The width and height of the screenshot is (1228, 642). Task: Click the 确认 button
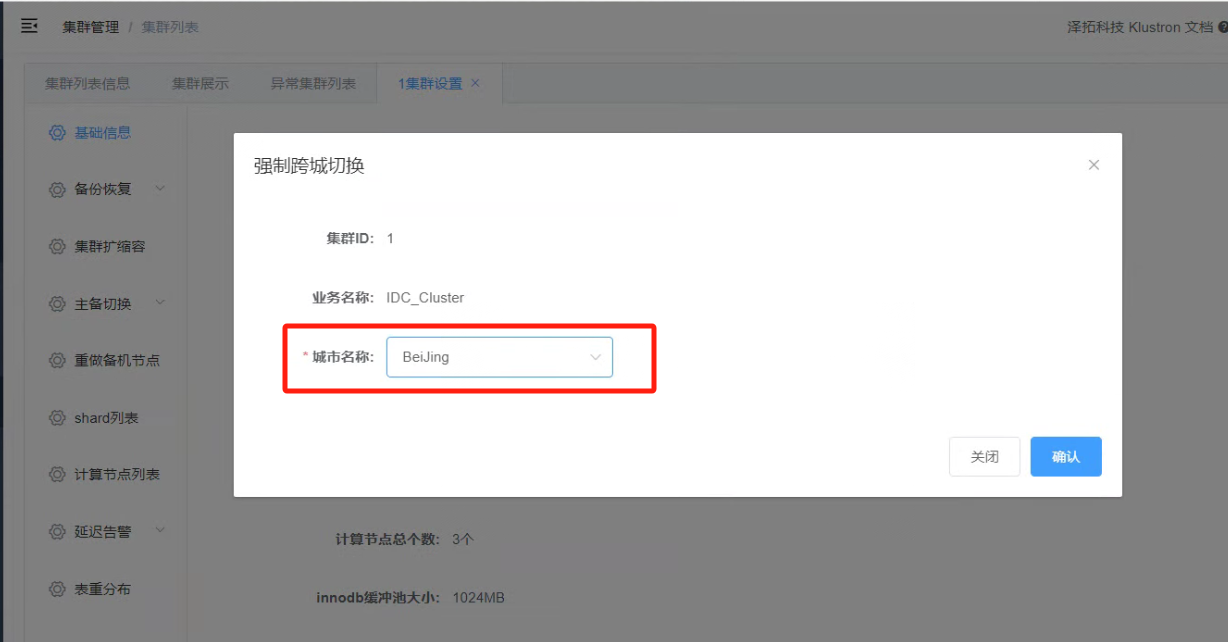[x=1066, y=456]
